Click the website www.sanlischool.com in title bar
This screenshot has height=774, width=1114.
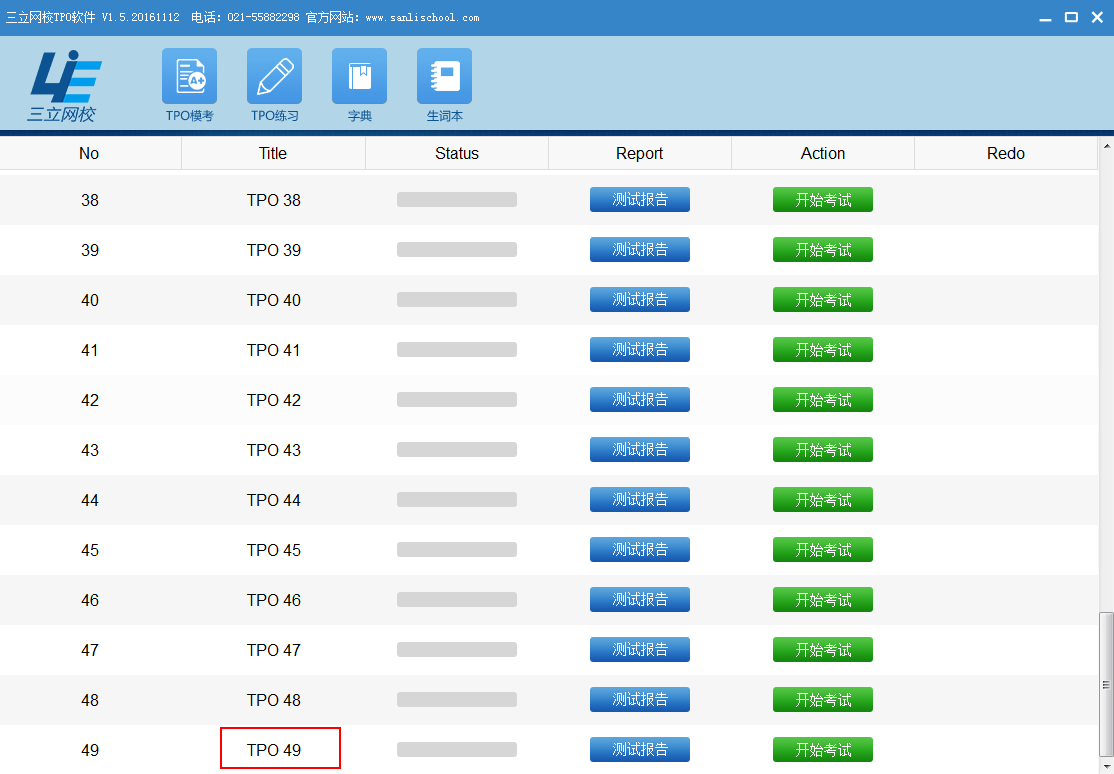point(422,18)
